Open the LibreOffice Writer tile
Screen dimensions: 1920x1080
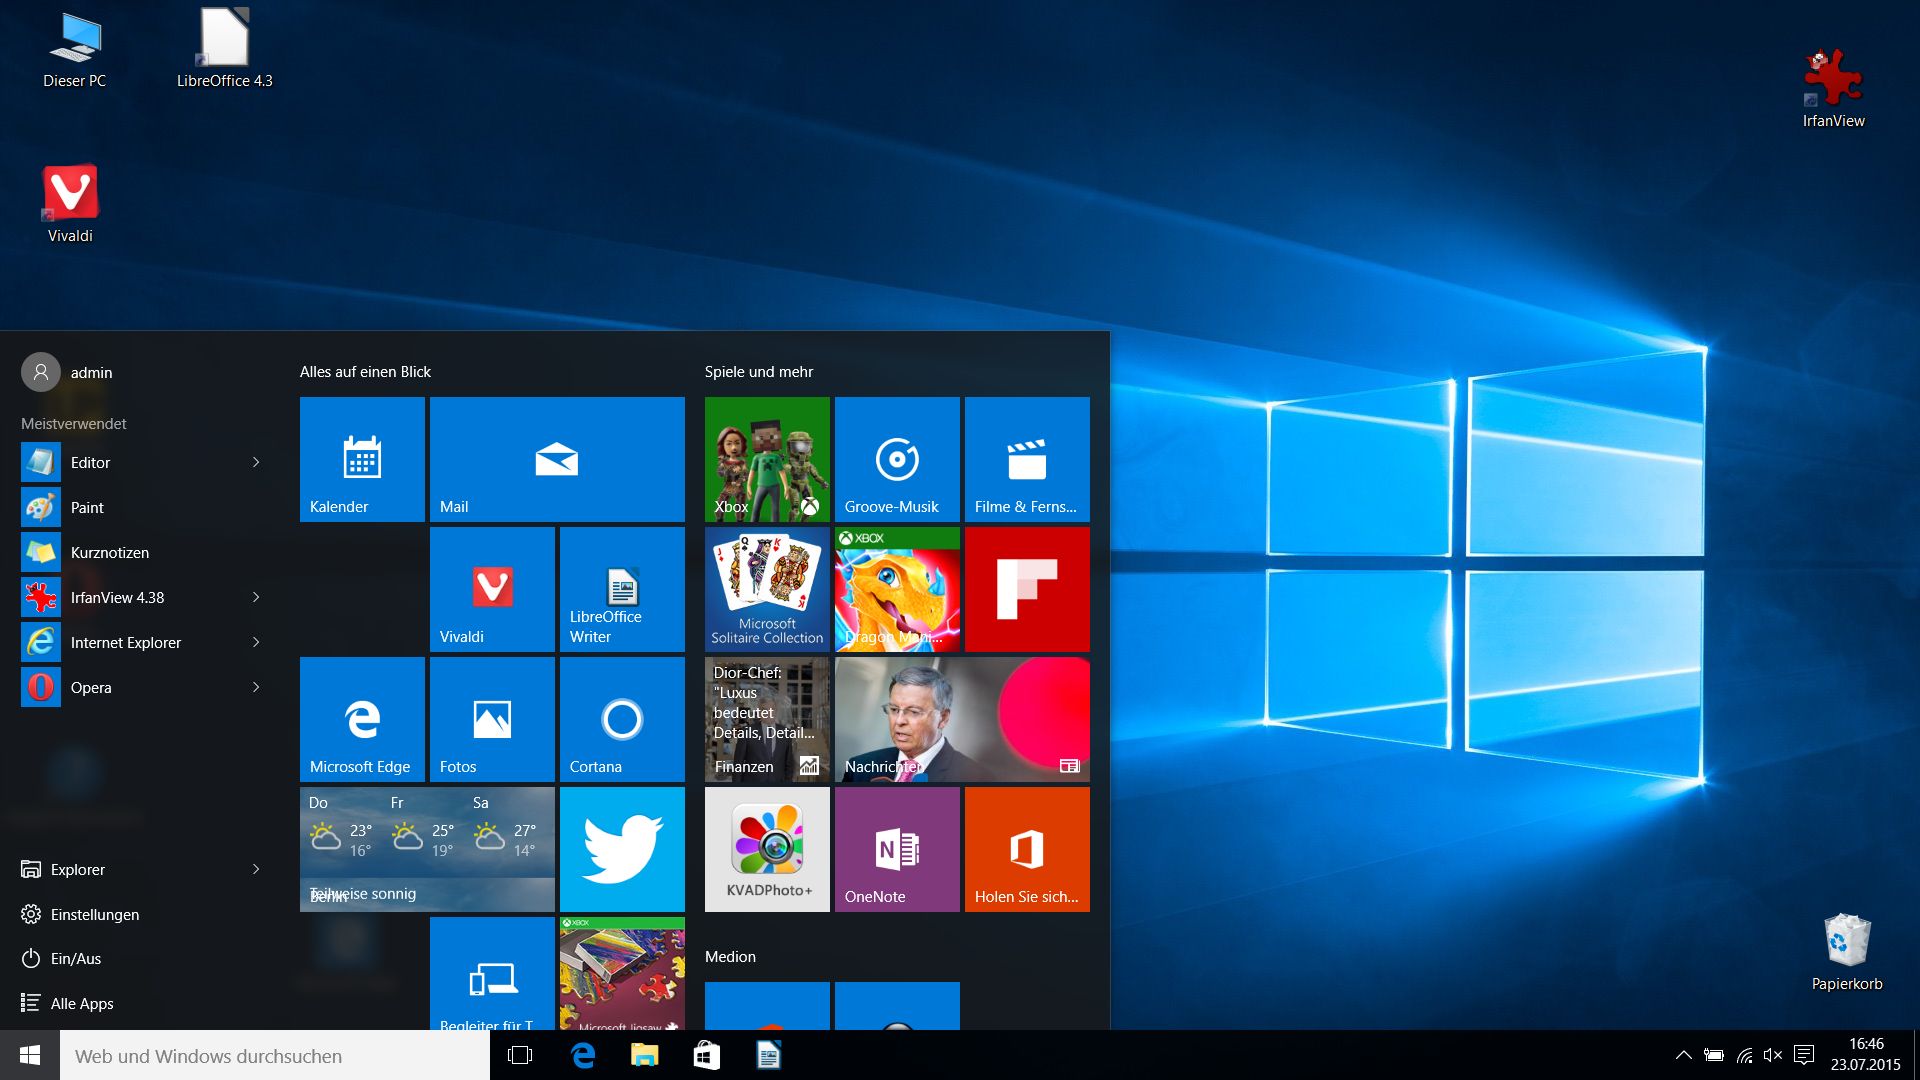[x=622, y=589]
